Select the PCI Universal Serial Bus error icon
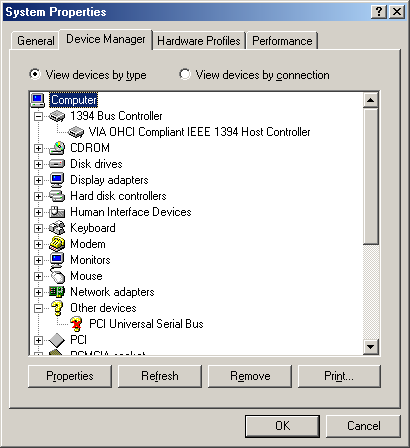Viewport: 410px width, 448px height. point(76,324)
